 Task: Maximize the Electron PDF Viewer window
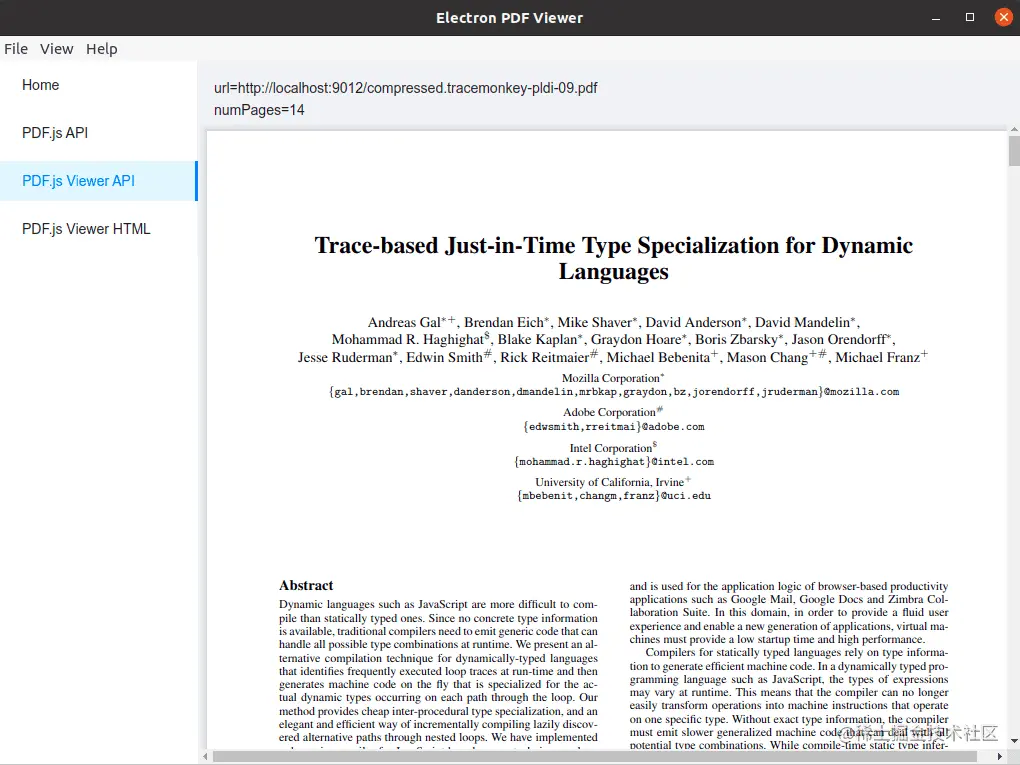point(970,18)
